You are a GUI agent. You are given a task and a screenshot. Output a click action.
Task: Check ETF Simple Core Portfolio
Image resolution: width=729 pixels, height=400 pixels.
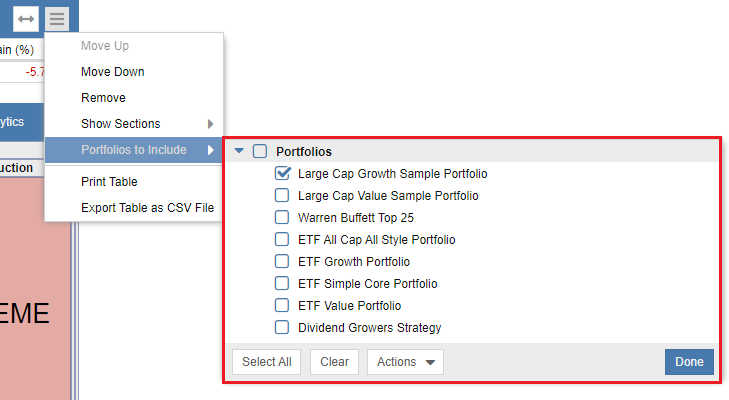[282, 283]
